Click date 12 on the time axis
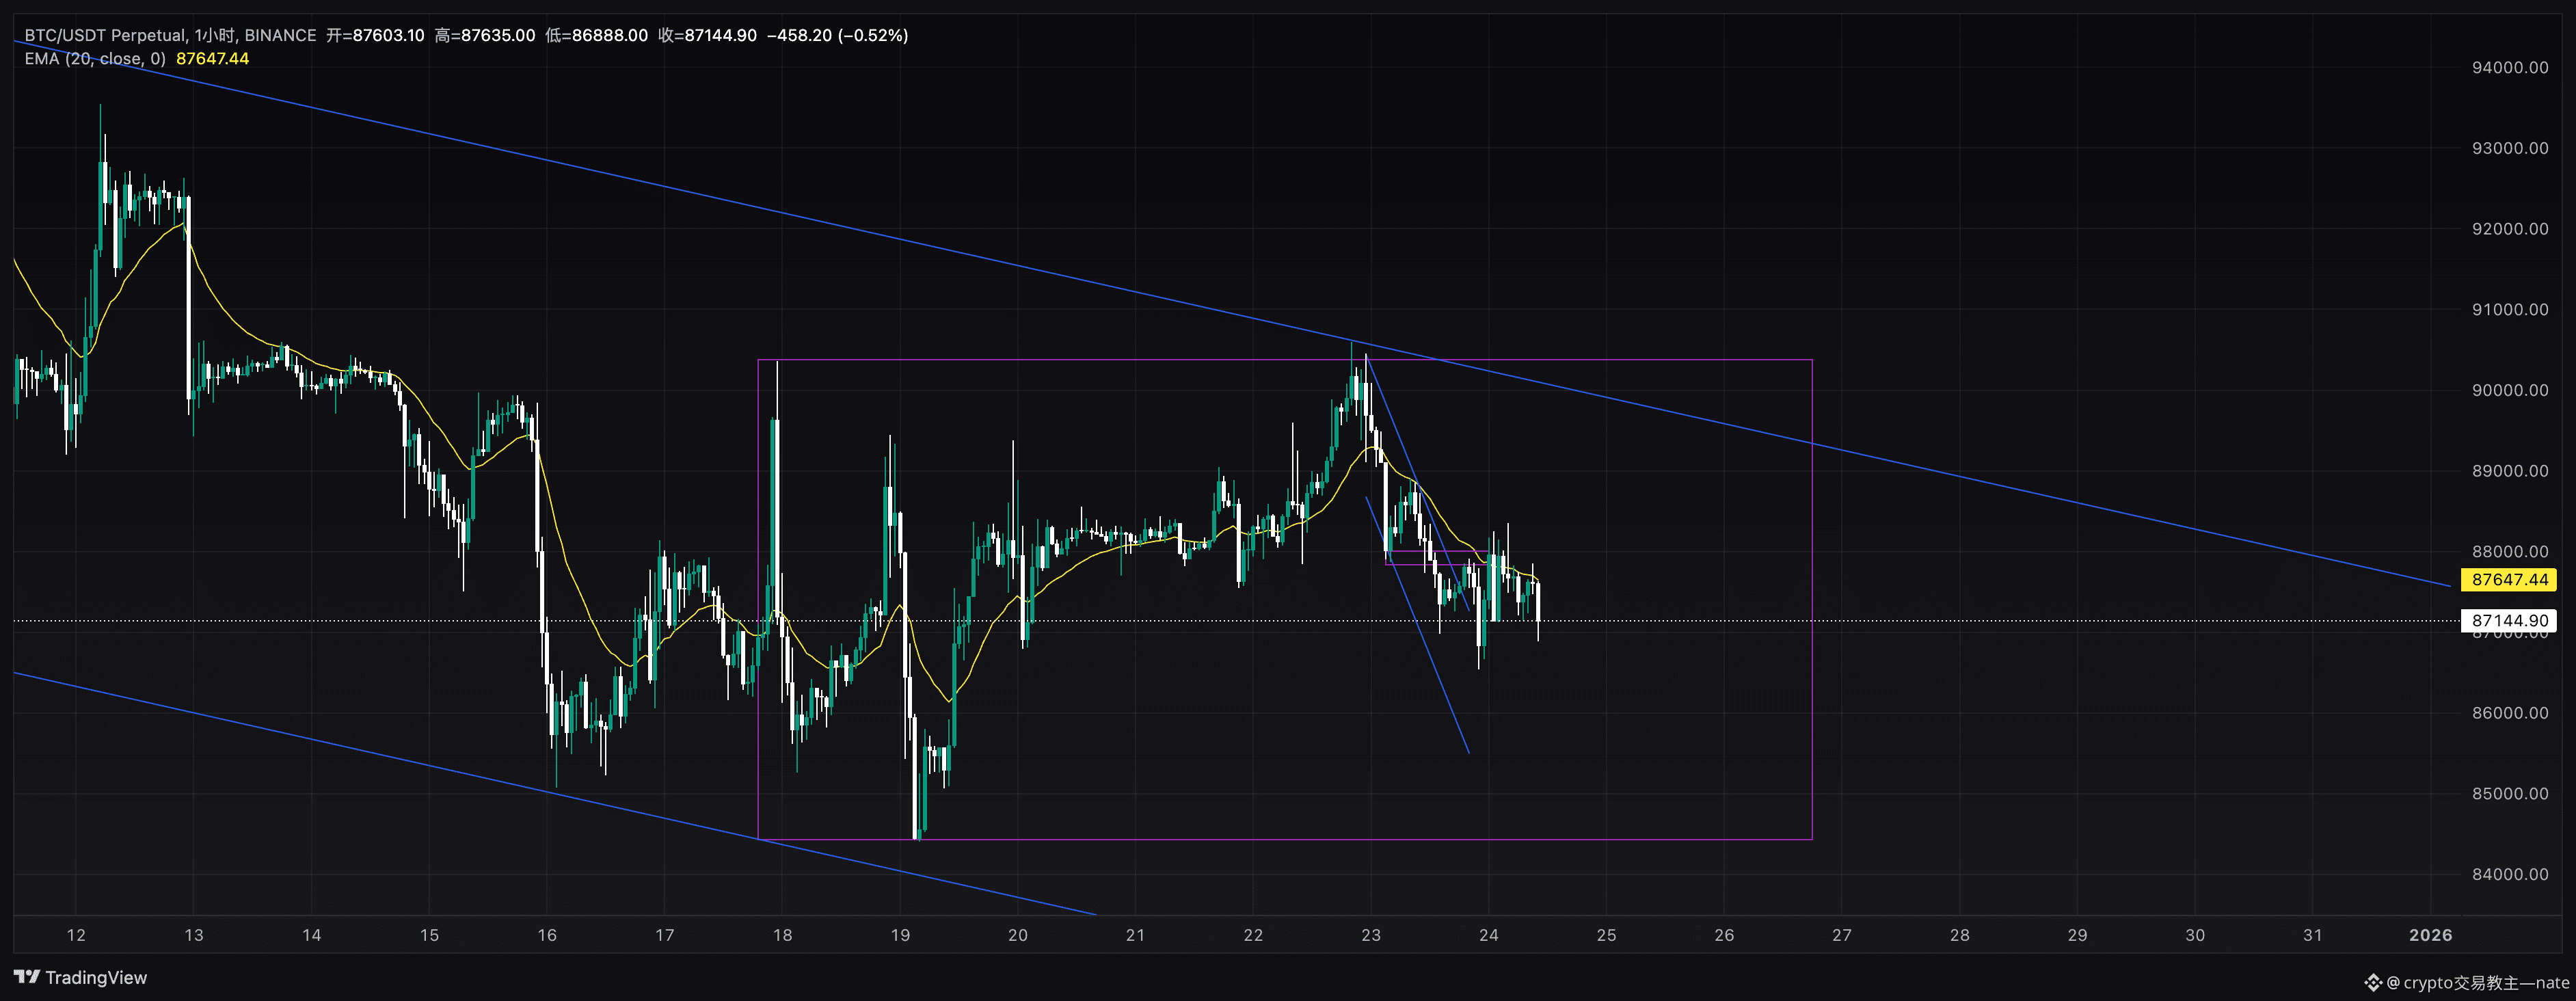This screenshot has width=2576, height=1001. 76,935
